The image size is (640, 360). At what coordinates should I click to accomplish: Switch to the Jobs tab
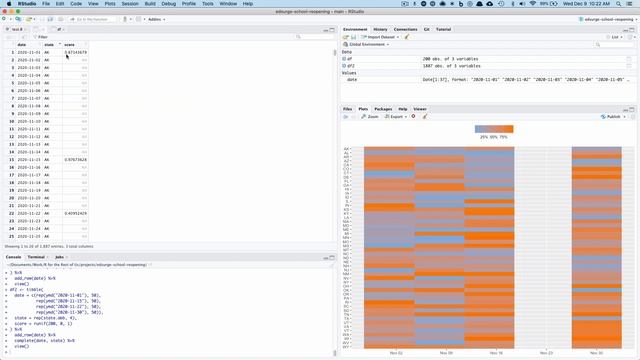[60, 258]
